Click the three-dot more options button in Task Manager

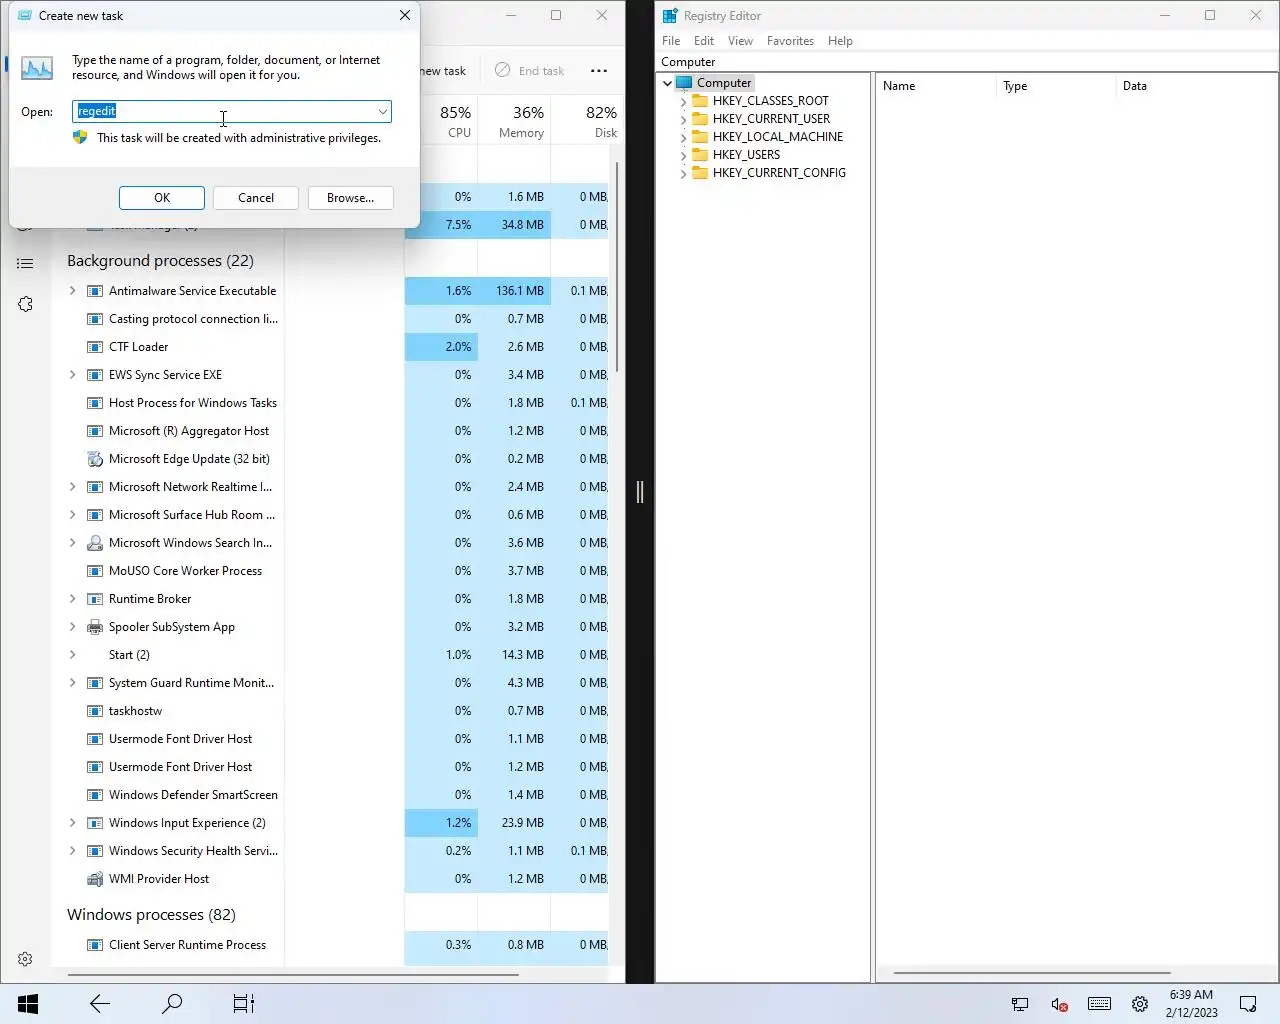599,71
